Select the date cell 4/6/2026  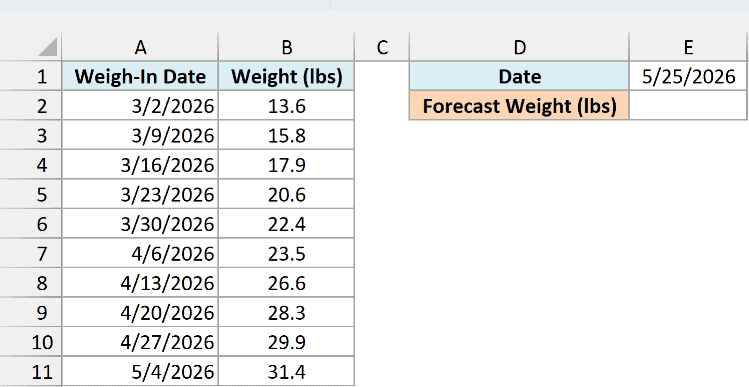pos(140,253)
